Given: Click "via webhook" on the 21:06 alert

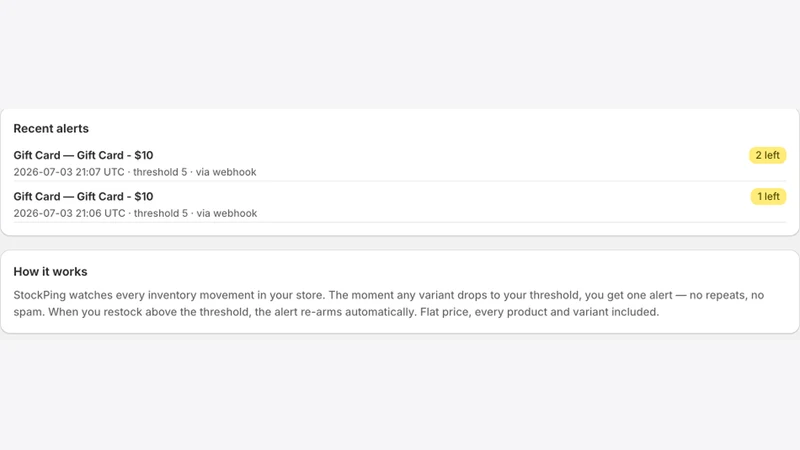Looking at the screenshot, I should [227, 213].
